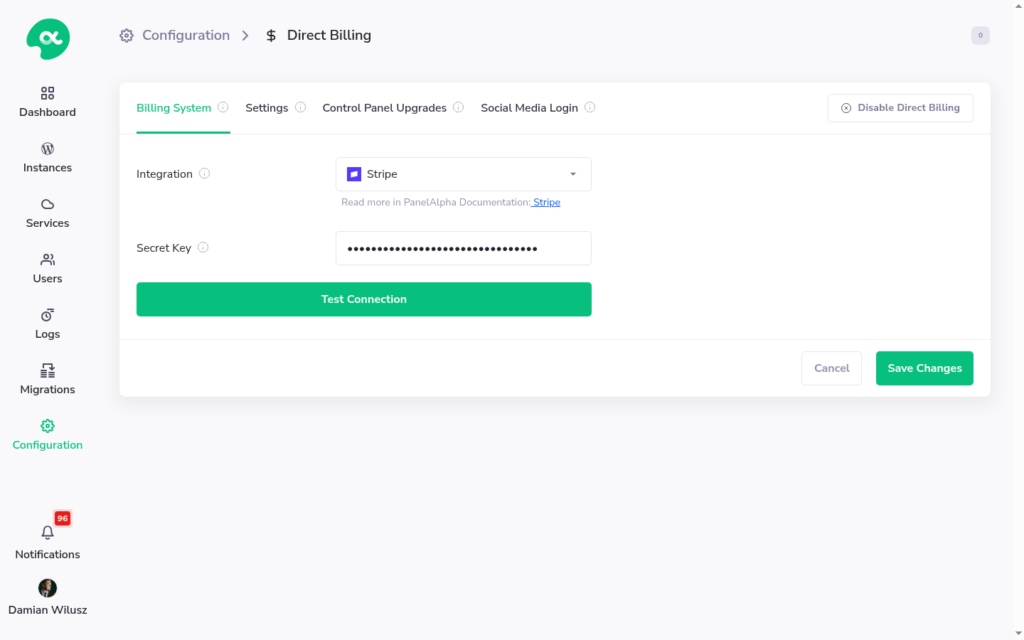Image resolution: width=1024 pixels, height=640 pixels.
Task: Click info icon next to Billing System tab
Action: coord(223,107)
